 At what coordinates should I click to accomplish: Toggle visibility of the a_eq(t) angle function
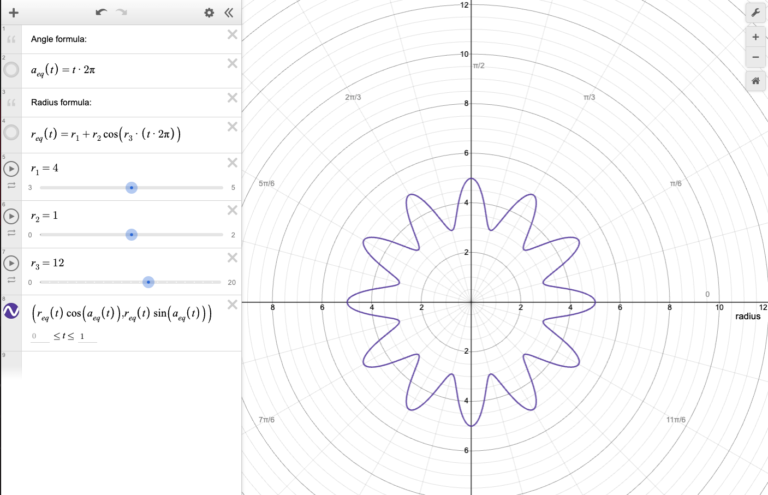[12, 70]
